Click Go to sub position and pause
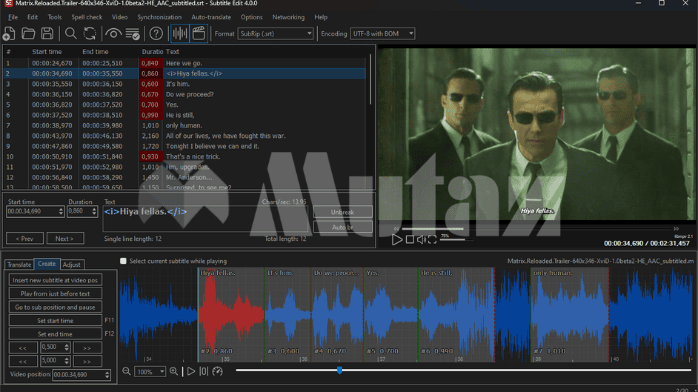Image resolution: width=698 pixels, height=392 pixels. tap(55, 307)
